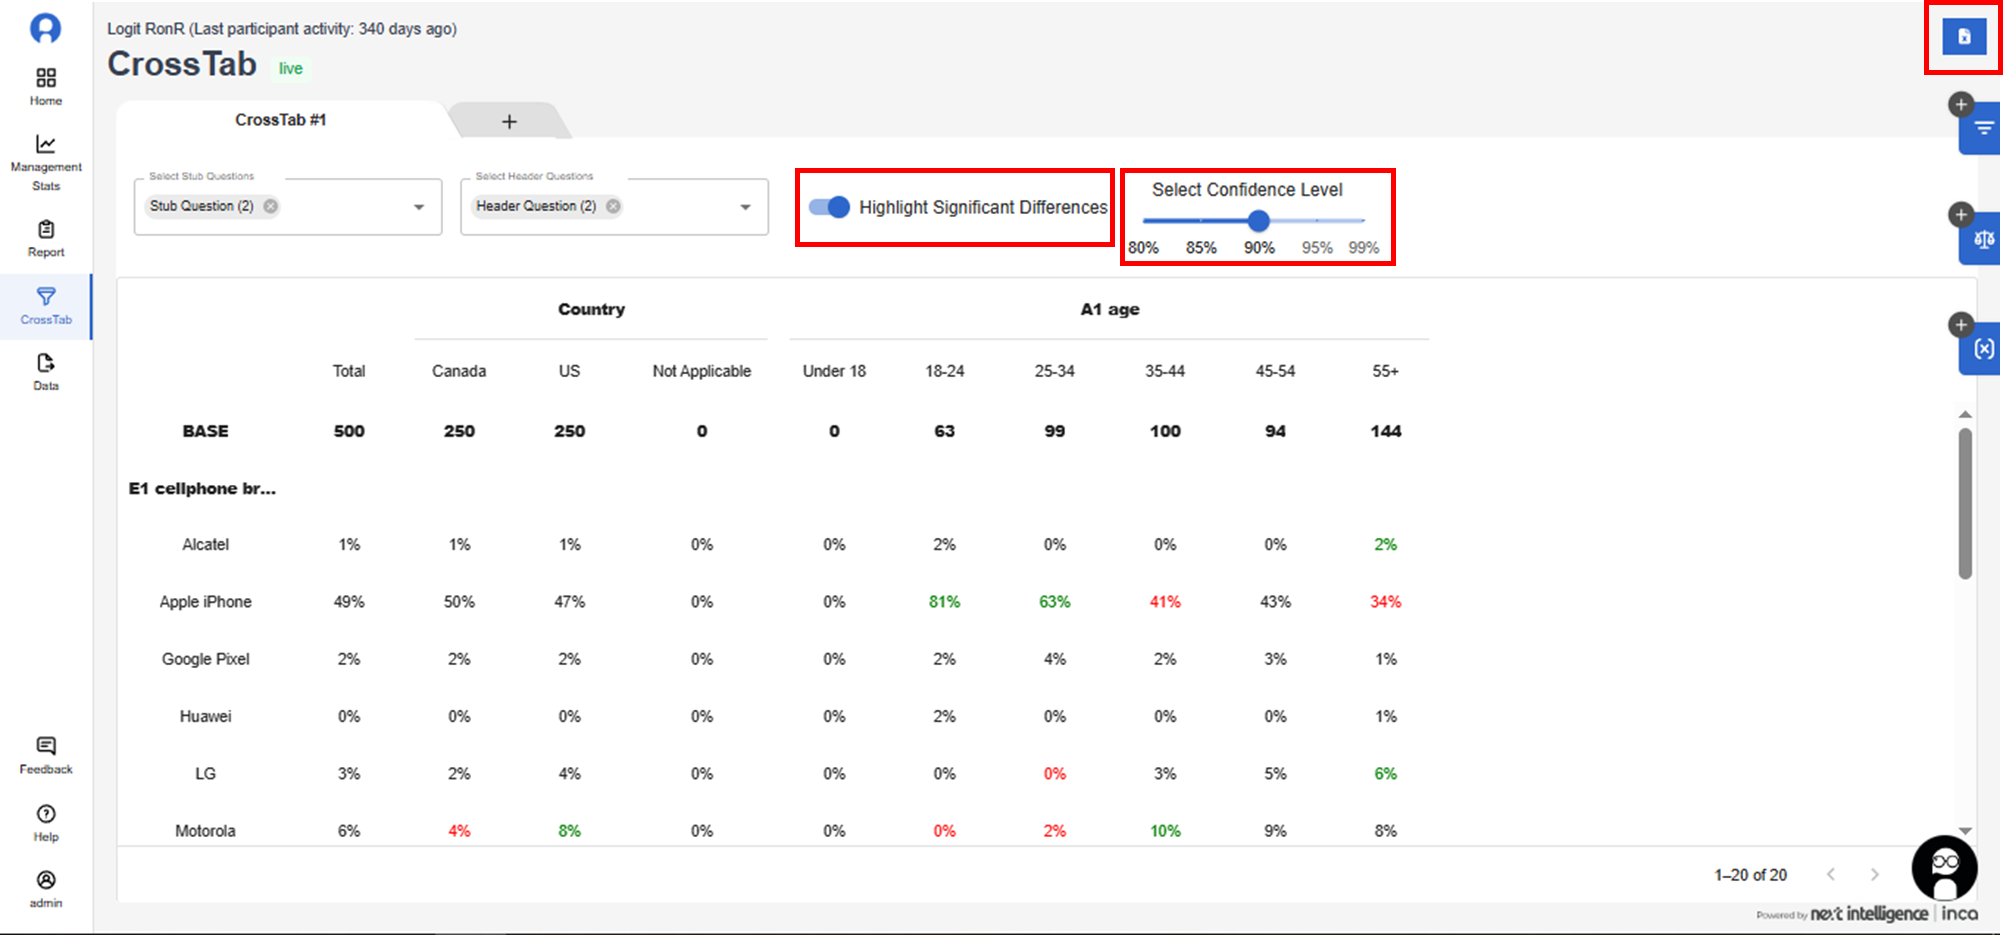
Task: Open the weighting scale icon on right edge
Action: click(1983, 239)
